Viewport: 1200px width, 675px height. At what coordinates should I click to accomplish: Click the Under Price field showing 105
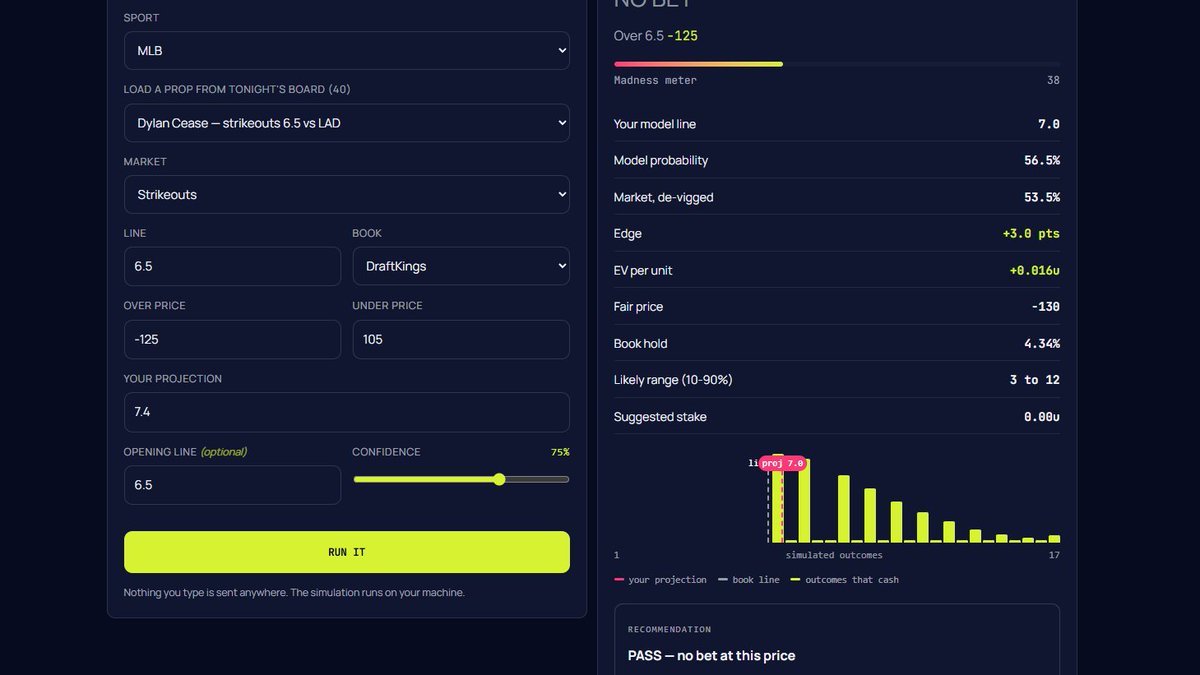coord(461,339)
